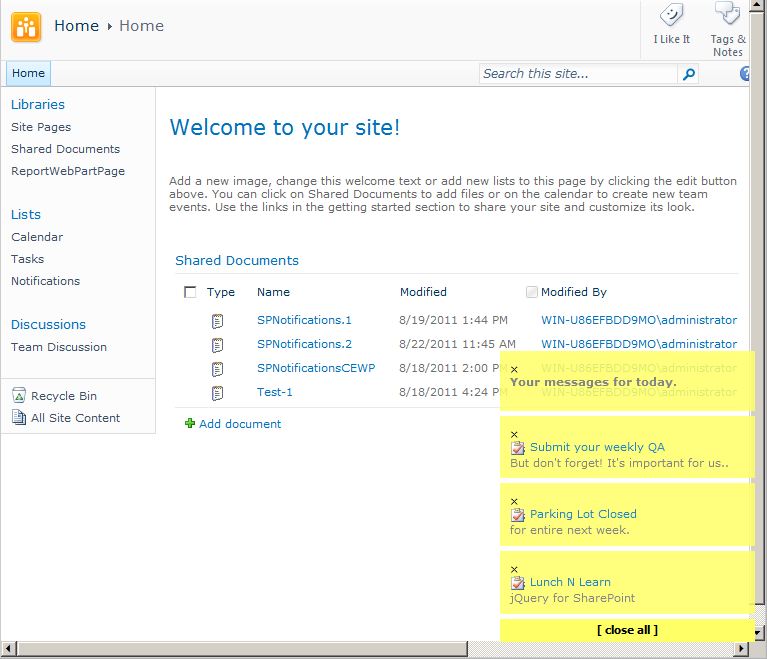767x659 pixels.
Task: Toggle the checkbox next to Modified By
Action: (x=532, y=292)
